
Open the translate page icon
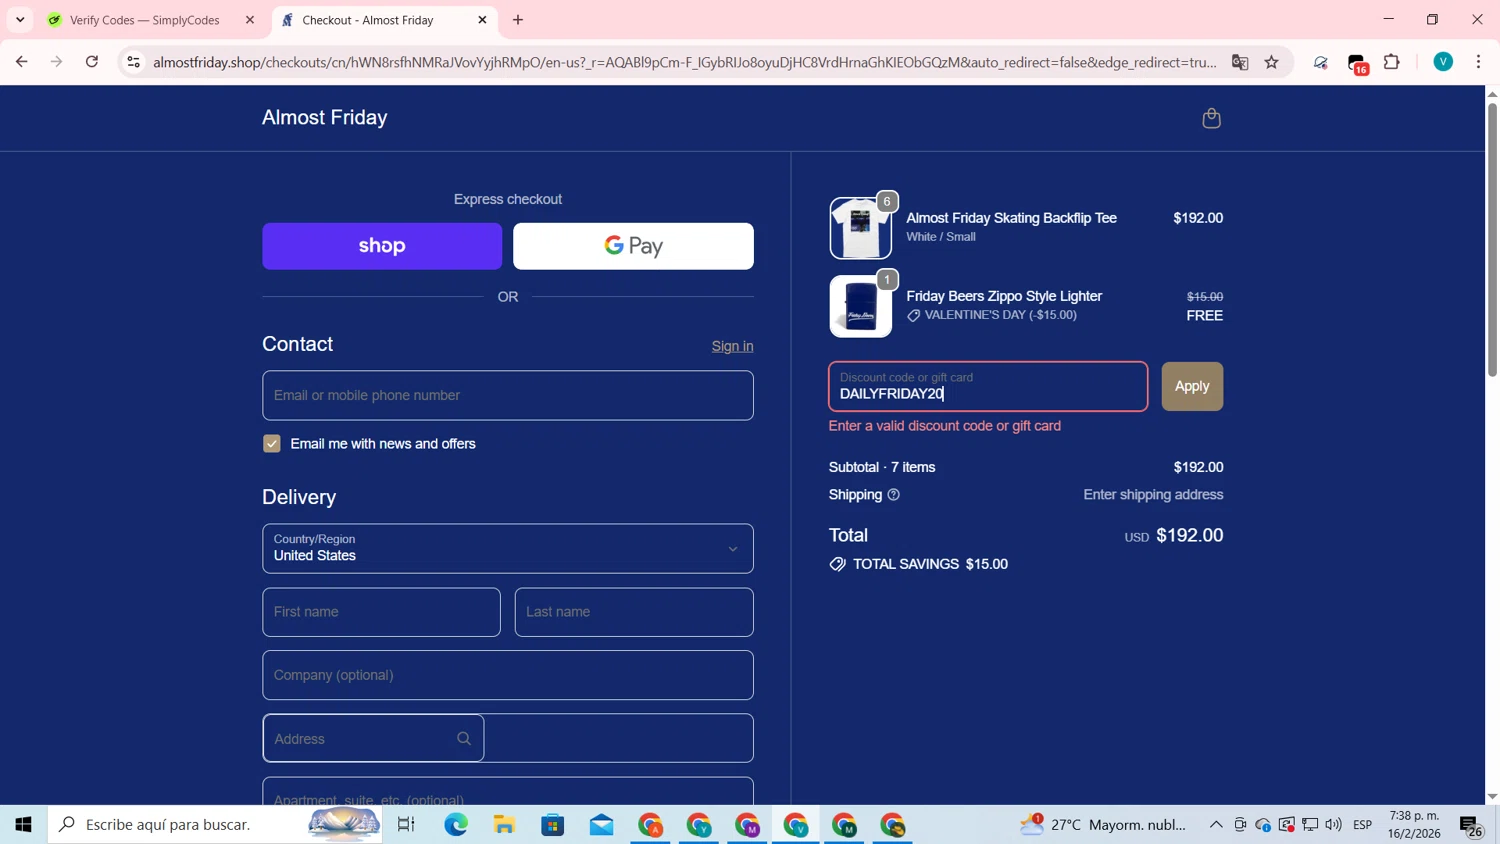point(1240,62)
